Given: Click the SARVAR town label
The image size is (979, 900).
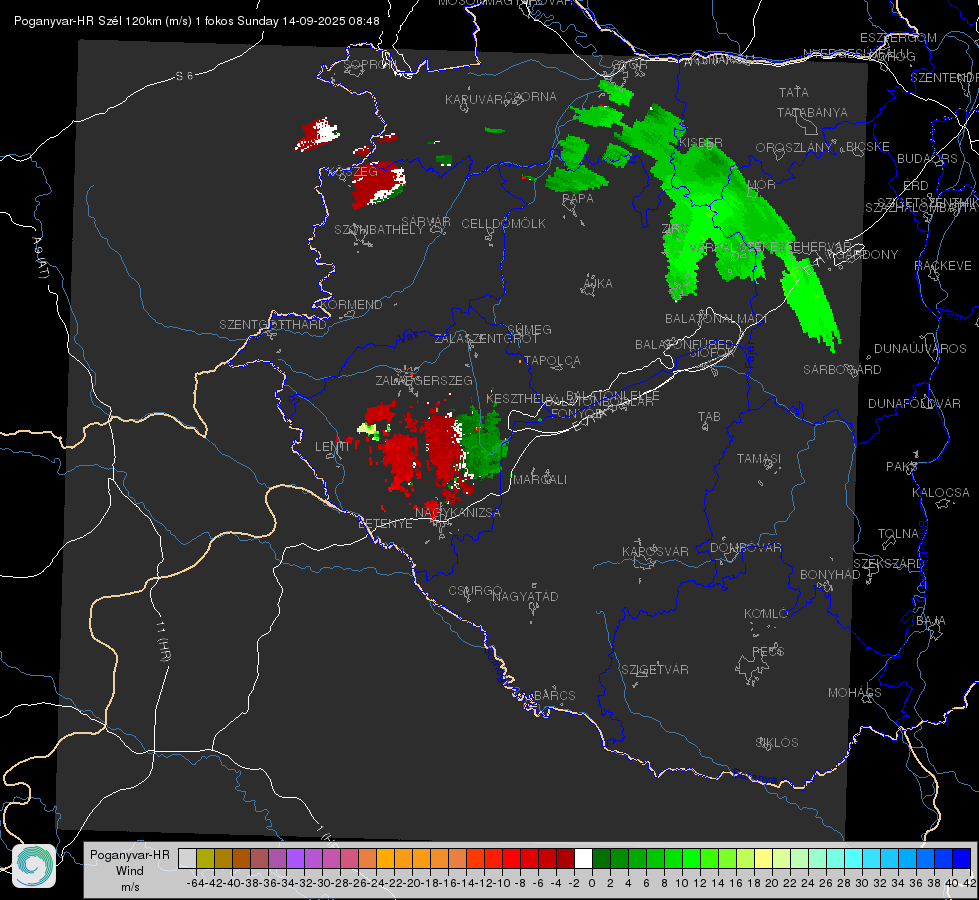Looking at the screenshot, I should [x=426, y=222].
